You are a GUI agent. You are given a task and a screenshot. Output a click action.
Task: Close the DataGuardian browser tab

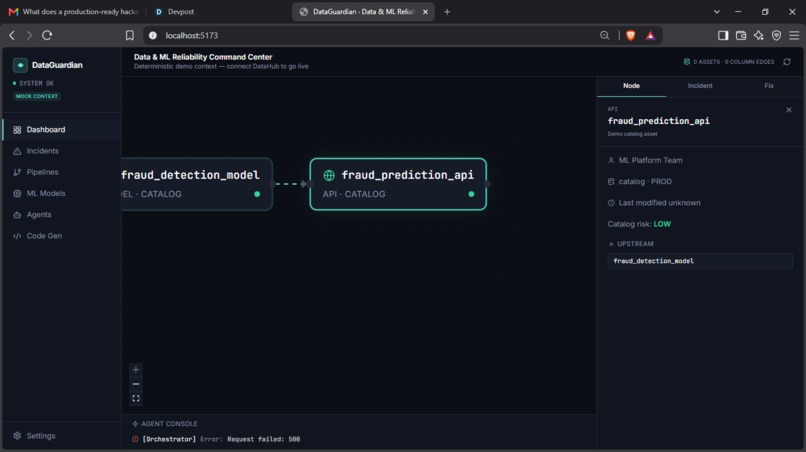tap(425, 12)
